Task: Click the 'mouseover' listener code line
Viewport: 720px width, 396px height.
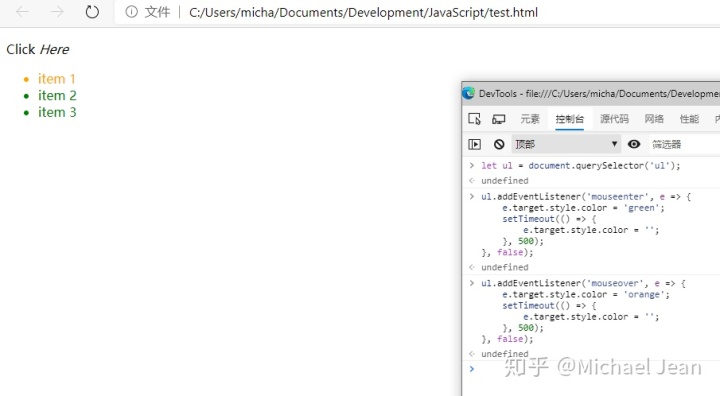Action: 583,283
